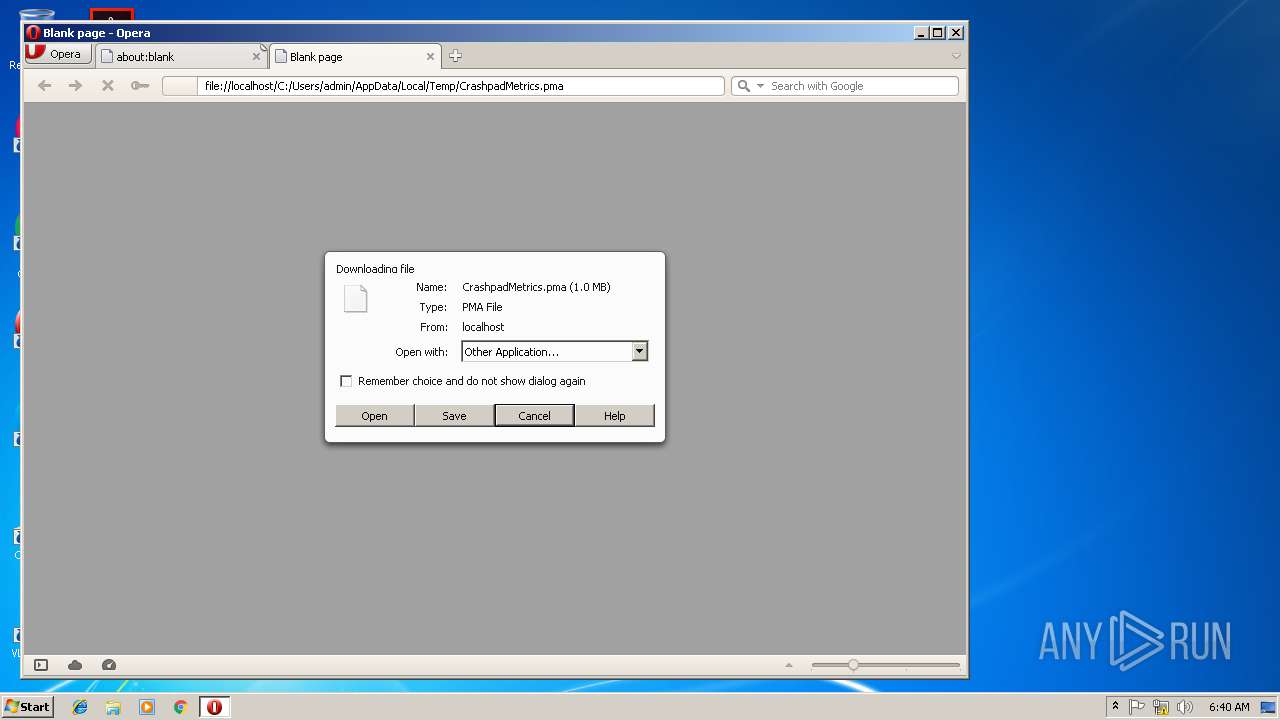The height and width of the screenshot is (720, 1280).
Task: Click the Opera Turbo speed icon
Action: [109, 665]
